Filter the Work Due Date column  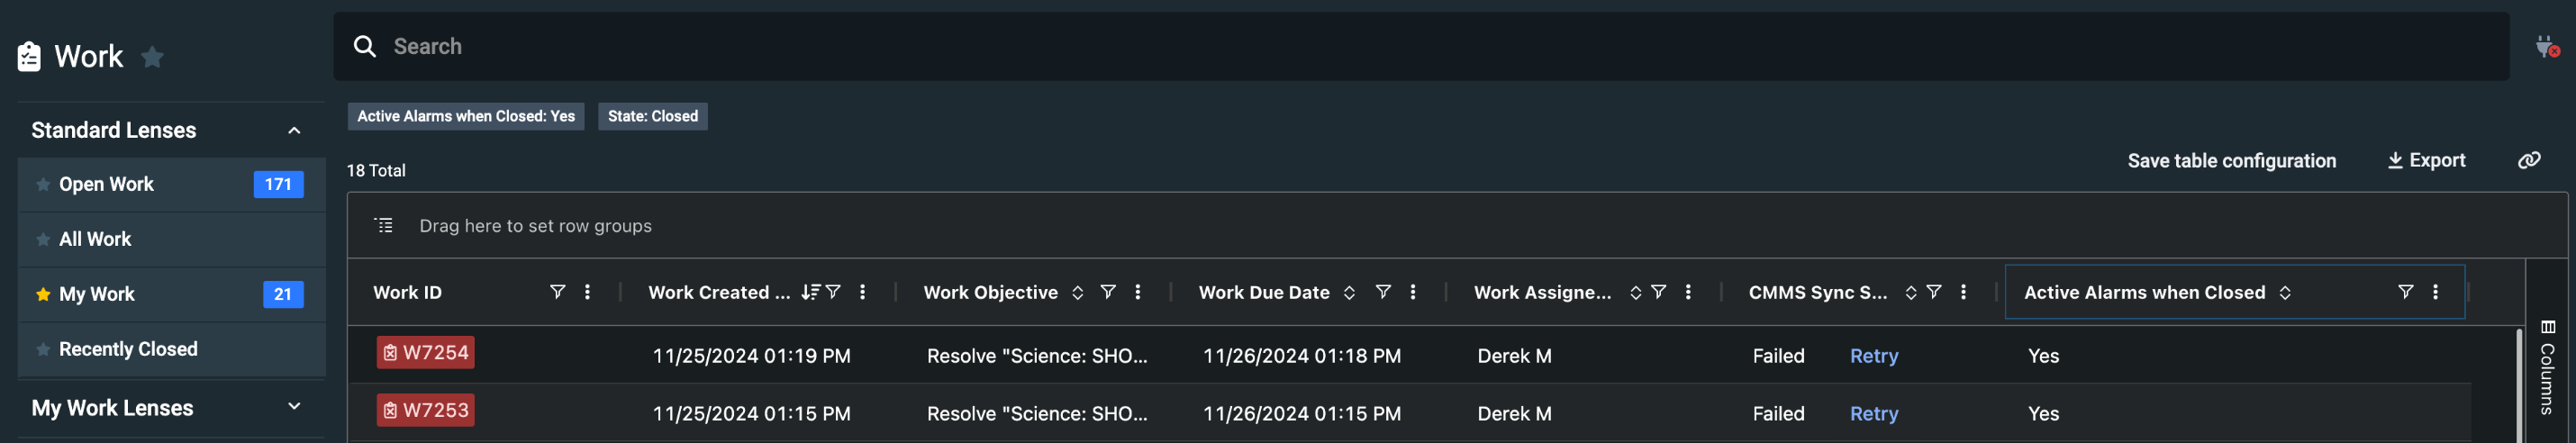coord(1382,292)
